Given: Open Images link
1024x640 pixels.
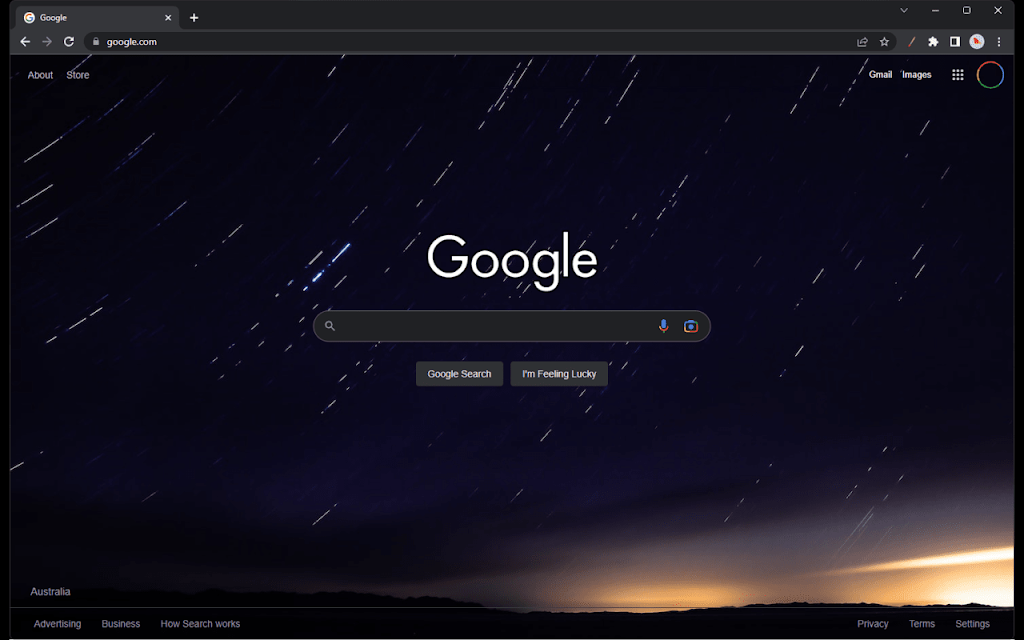Looking at the screenshot, I should pyautogui.click(x=916, y=74).
